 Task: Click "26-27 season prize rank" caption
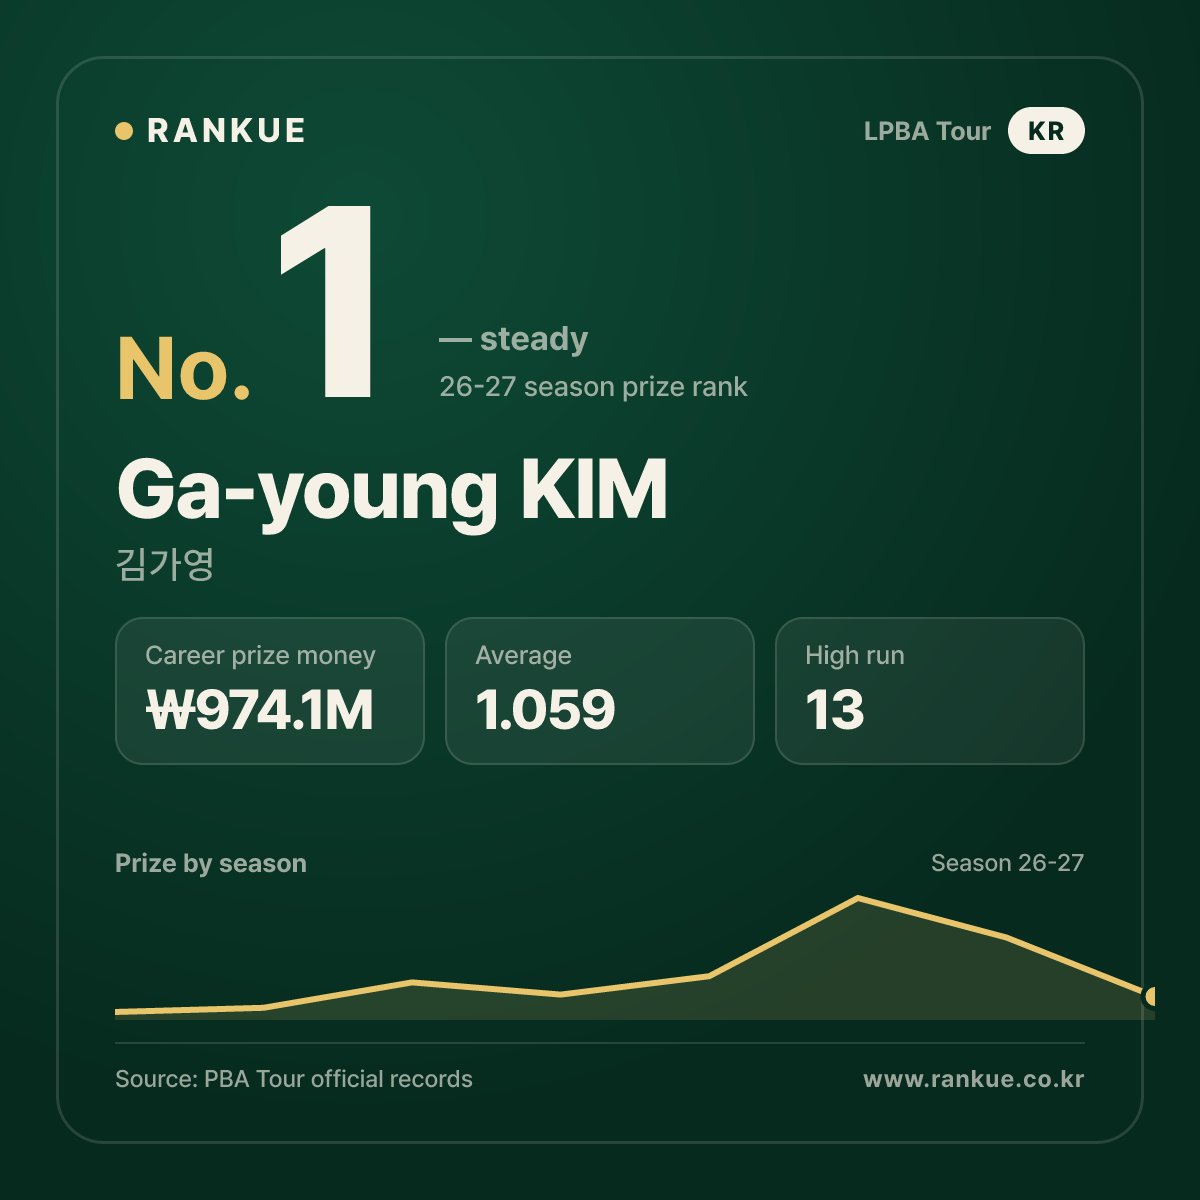593,387
